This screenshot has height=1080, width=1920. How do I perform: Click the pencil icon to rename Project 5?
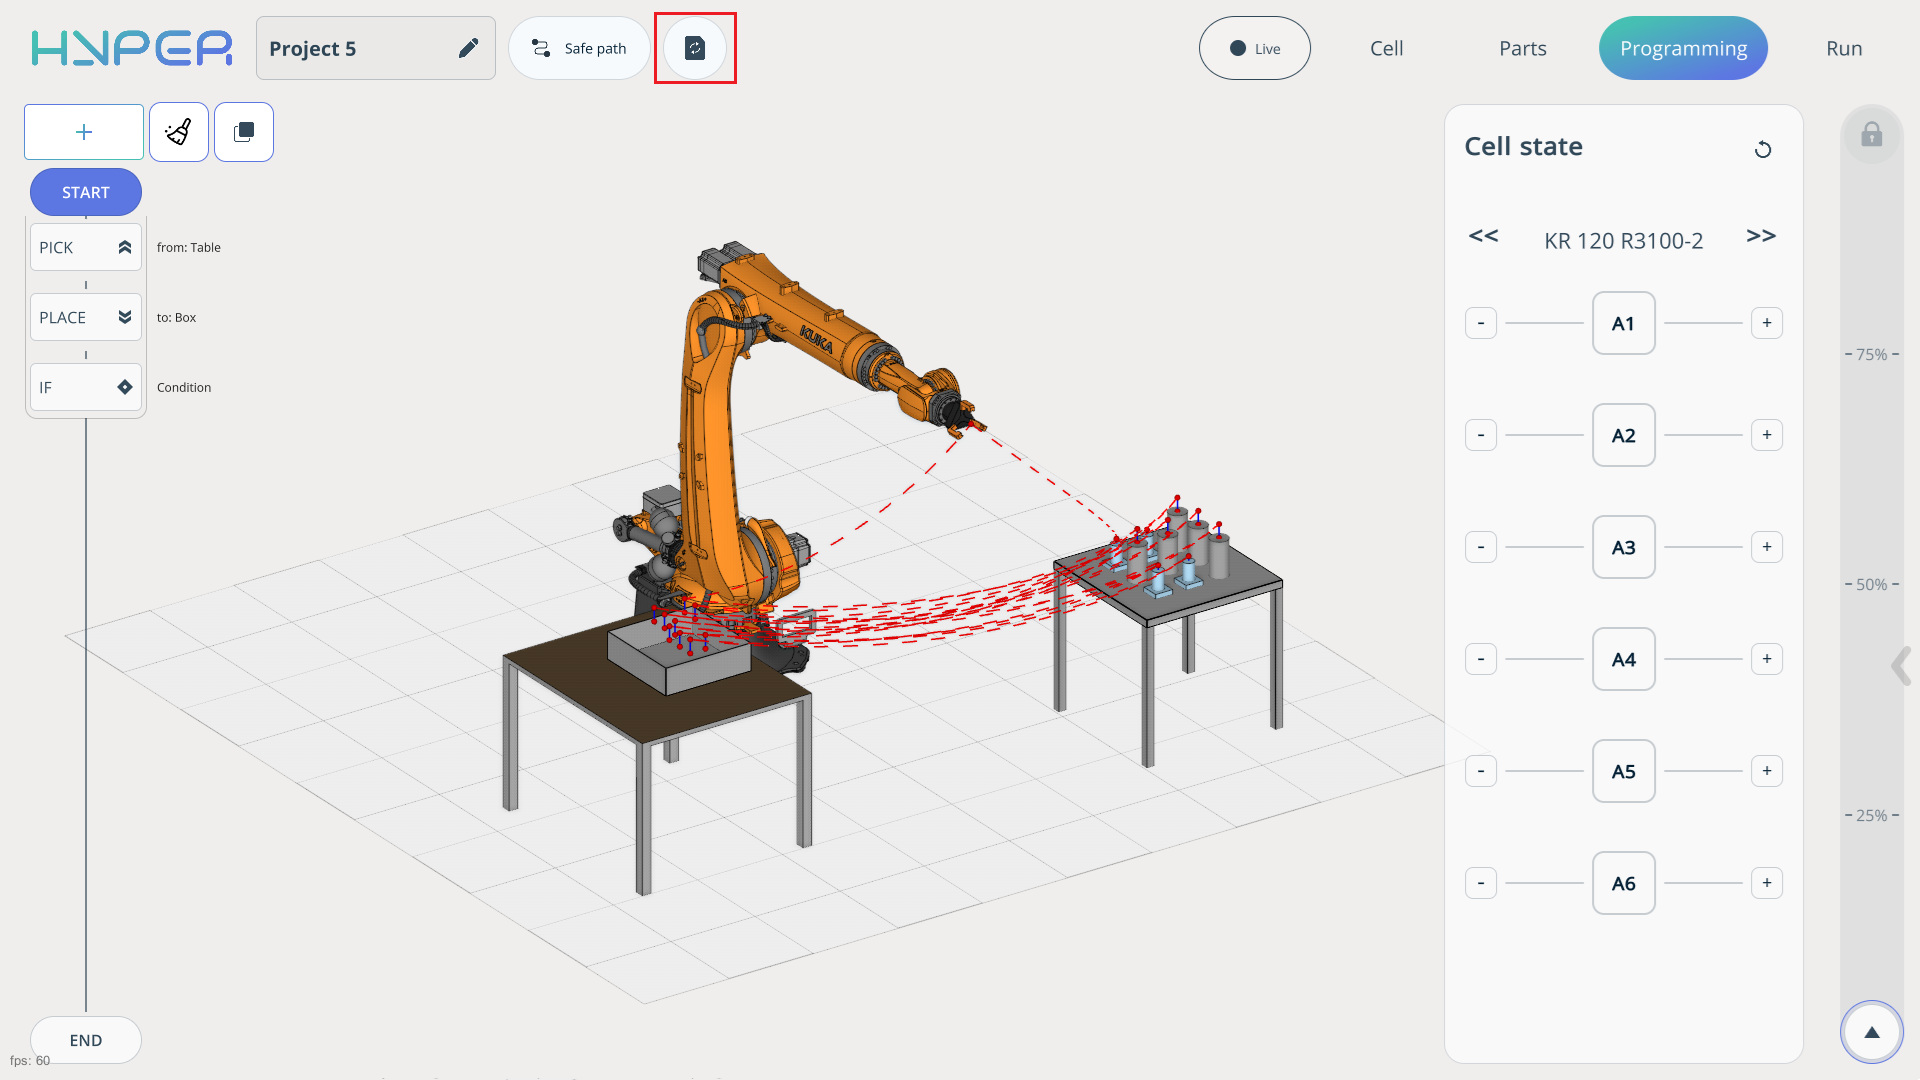[x=468, y=48]
